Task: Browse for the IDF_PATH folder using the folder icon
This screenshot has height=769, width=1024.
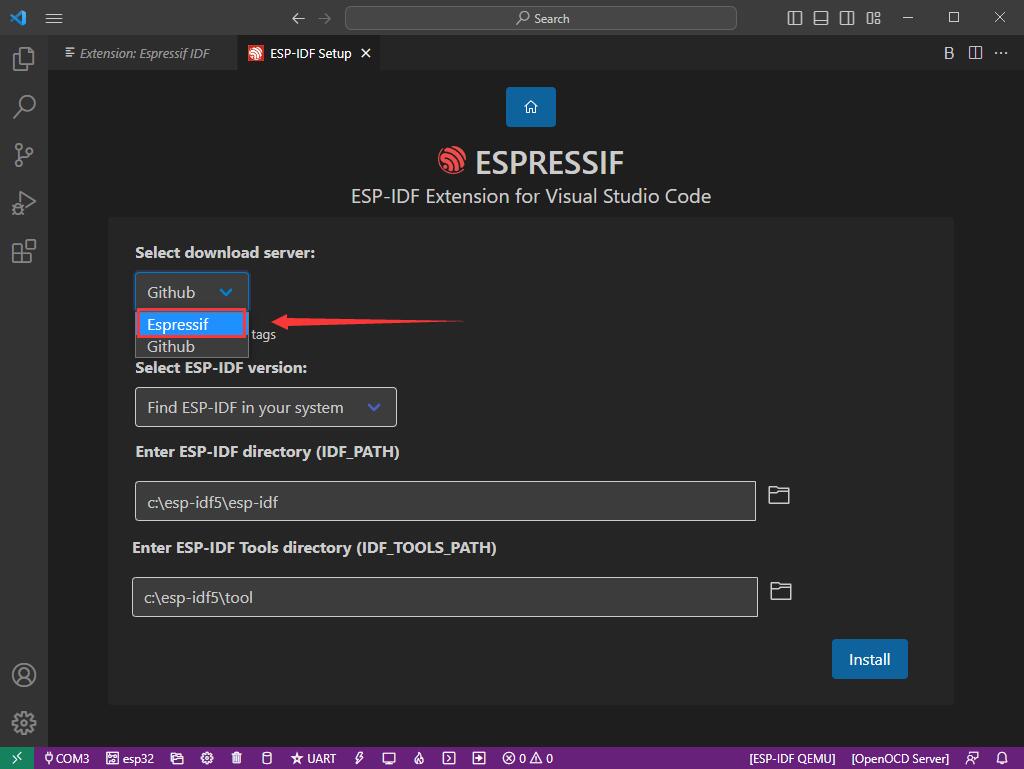Action: pyautogui.click(x=778, y=495)
